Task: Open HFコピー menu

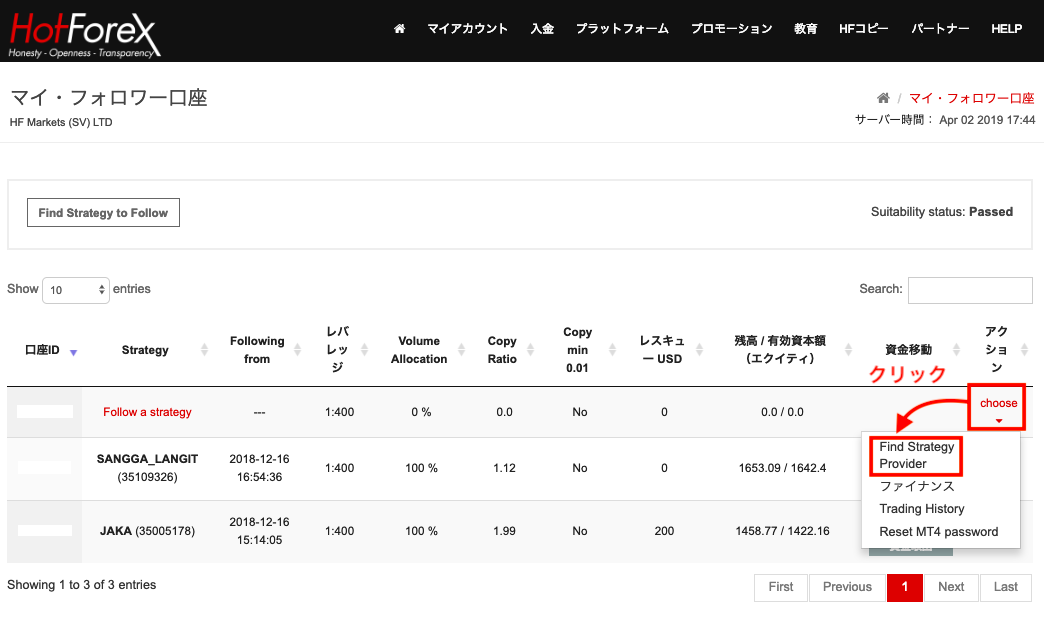Action: 864,29
